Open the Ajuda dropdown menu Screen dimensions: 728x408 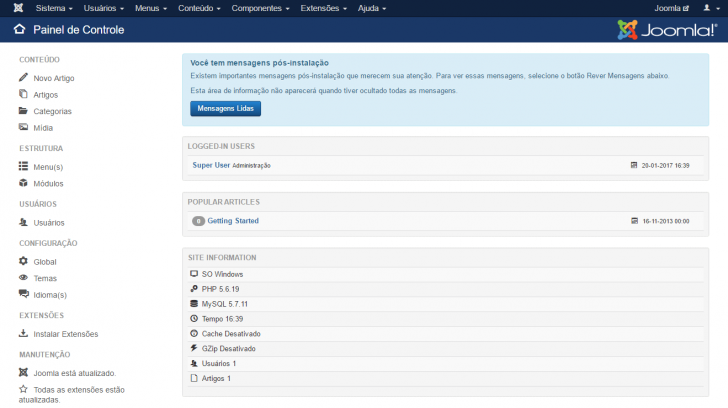[371, 8]
